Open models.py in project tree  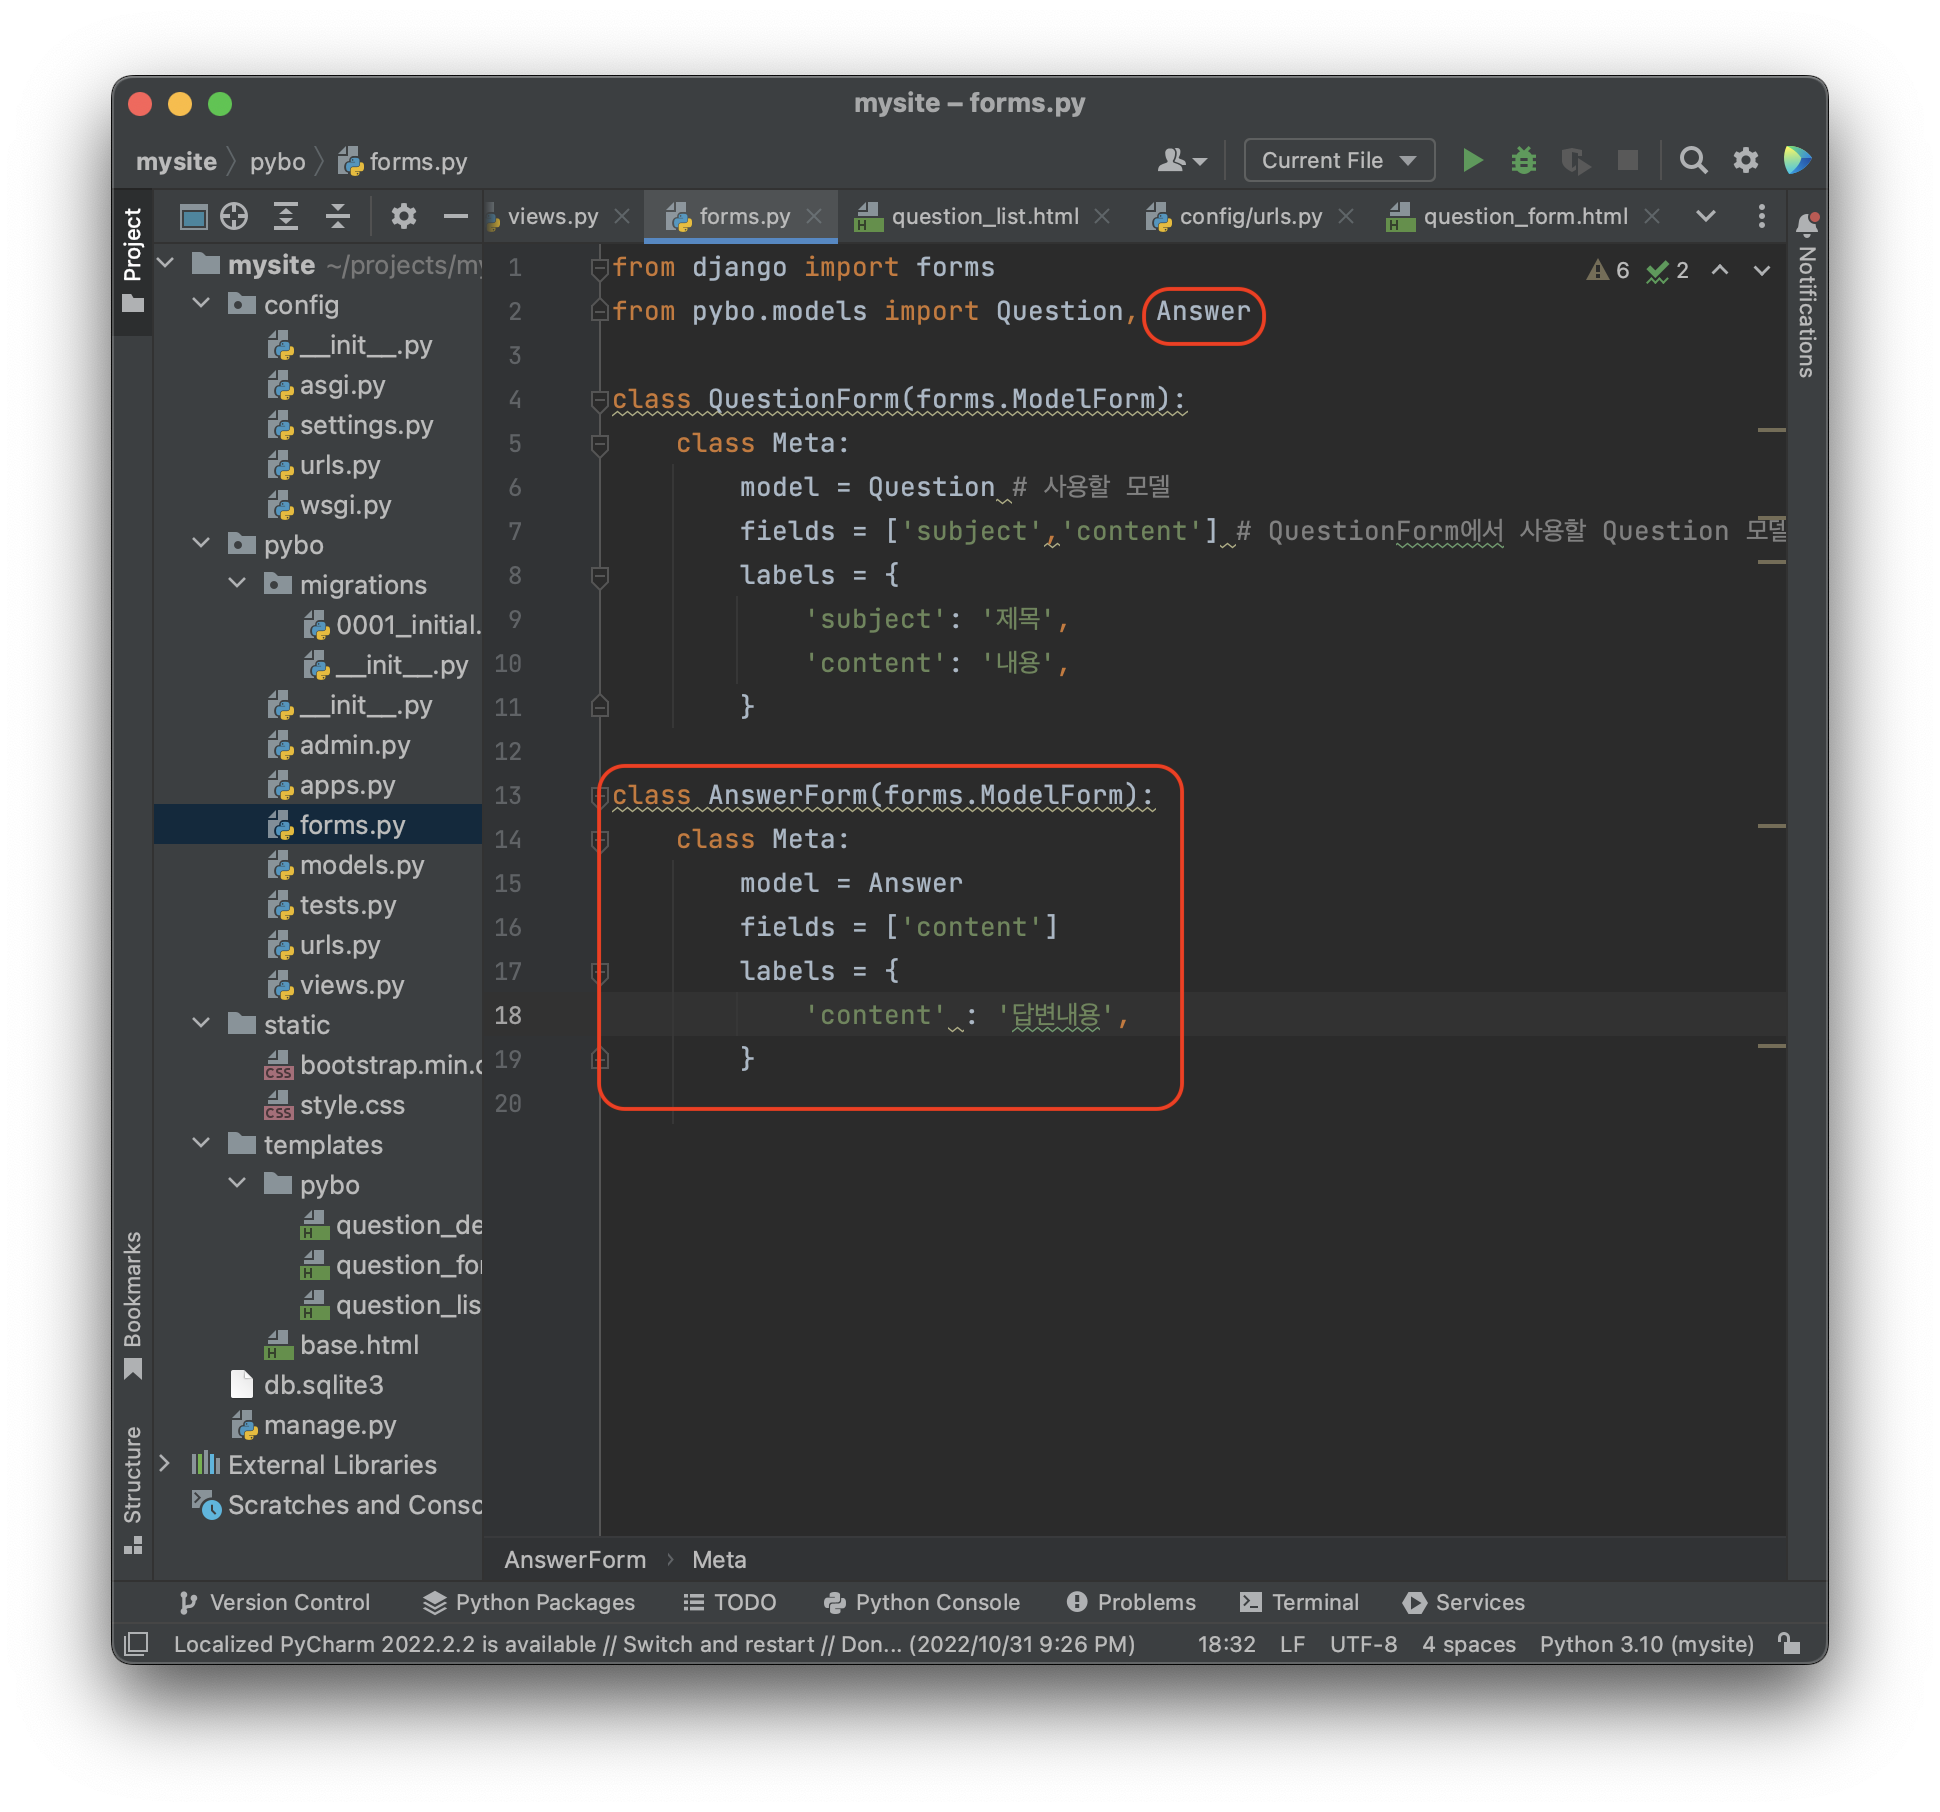(x=361, y=865)
